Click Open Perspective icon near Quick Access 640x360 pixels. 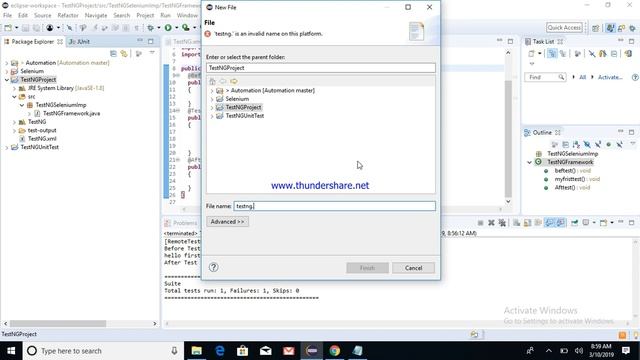(596, 28)
